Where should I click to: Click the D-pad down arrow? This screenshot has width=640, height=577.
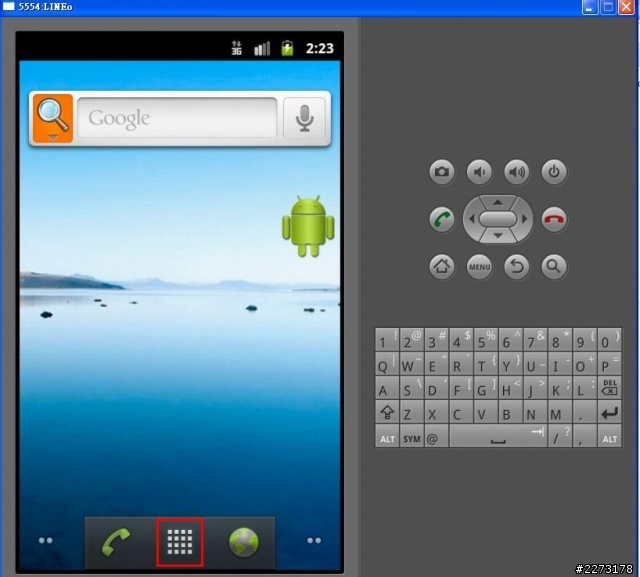(x=498, y=236)
